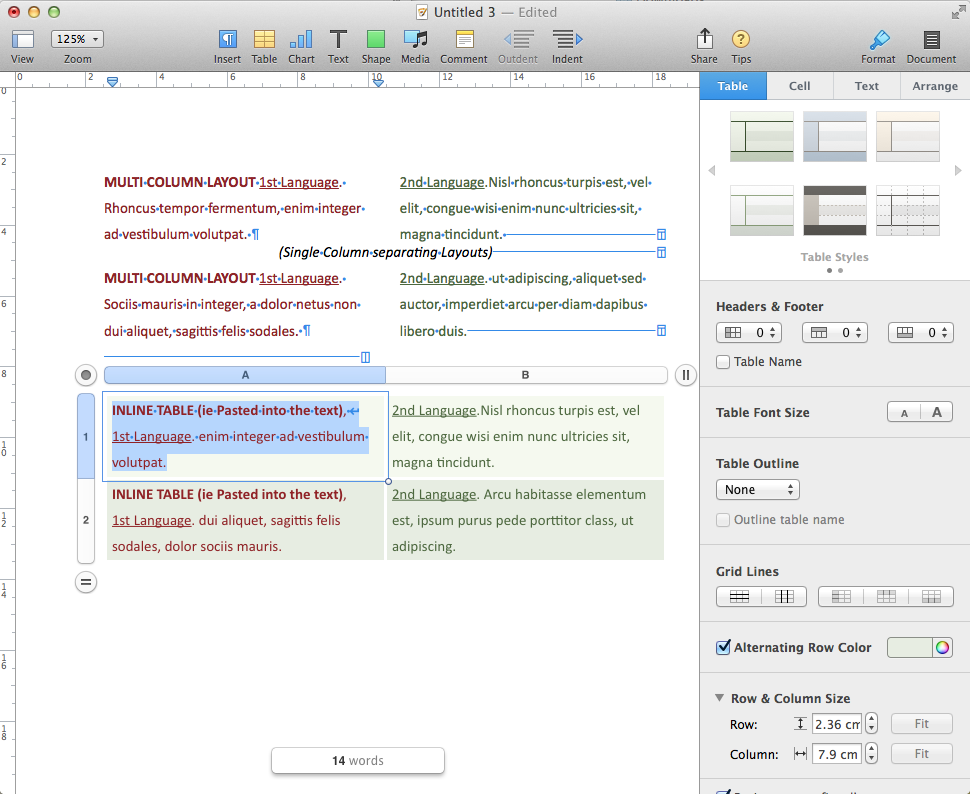970x794 pixels.
Task: Click the Indent toolbar icon
Action: click(x=567, y=40)
